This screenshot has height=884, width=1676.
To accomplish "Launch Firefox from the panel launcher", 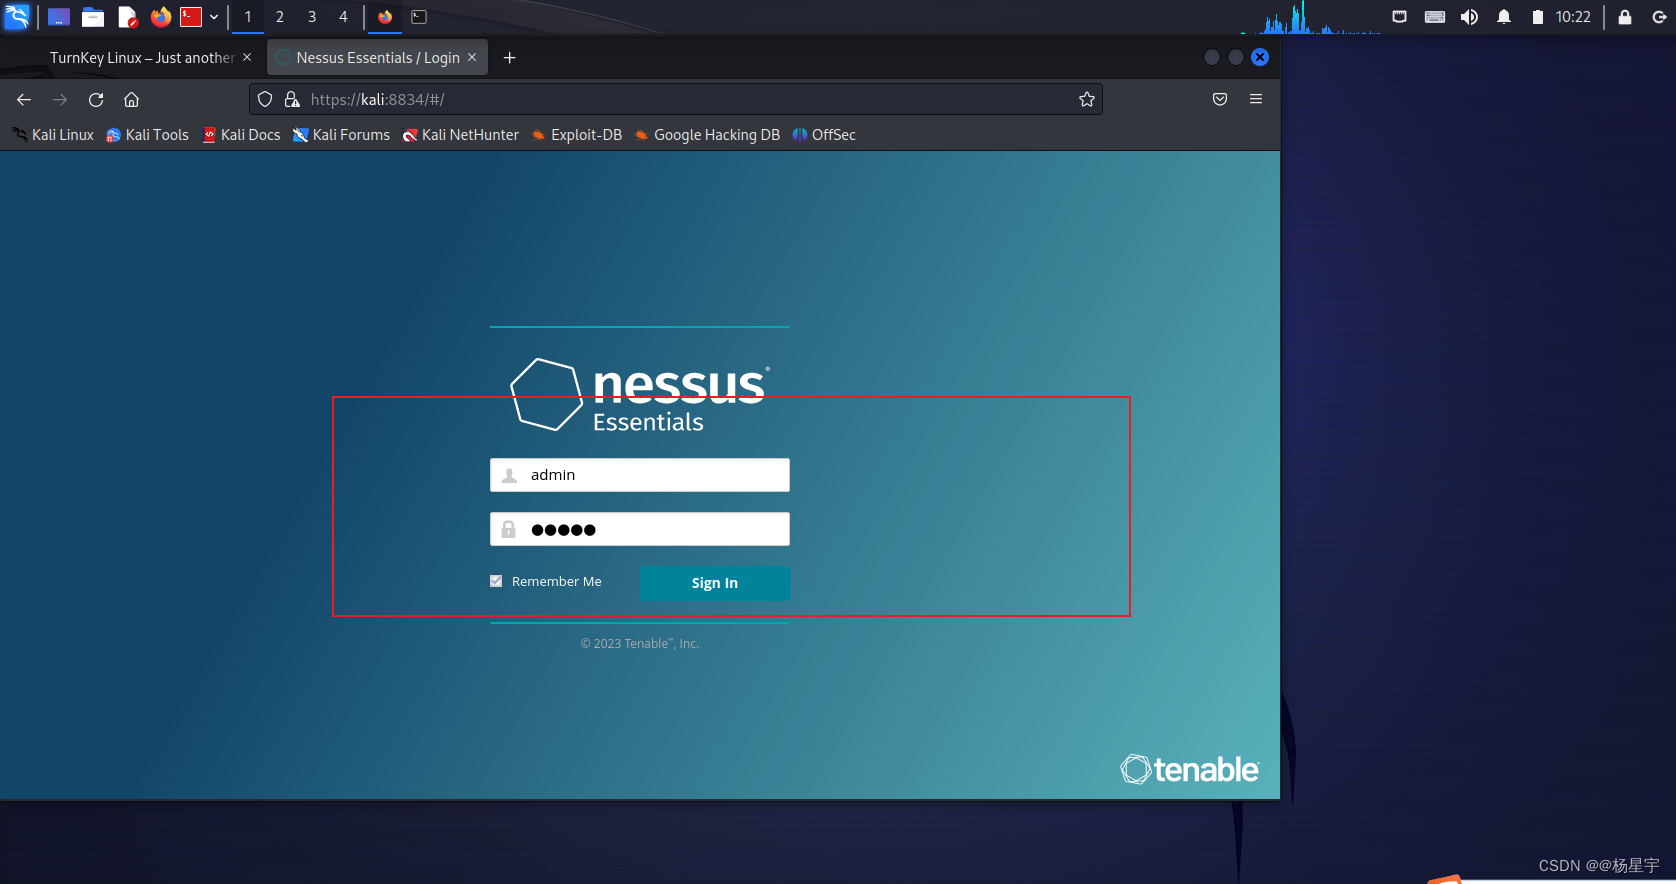I will pos(160,17).
